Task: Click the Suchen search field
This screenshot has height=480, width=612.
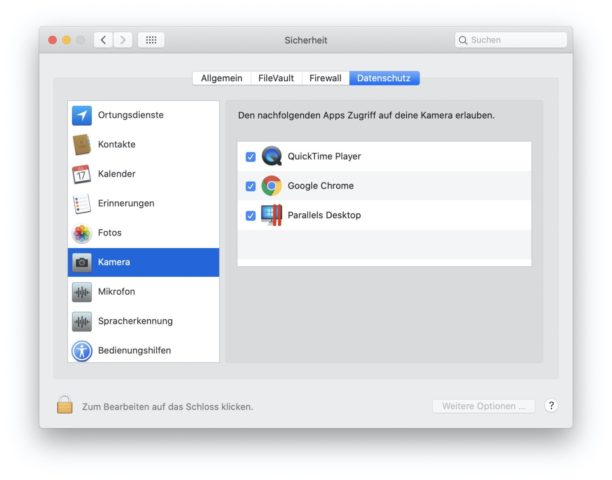Action: pos(511,40)
